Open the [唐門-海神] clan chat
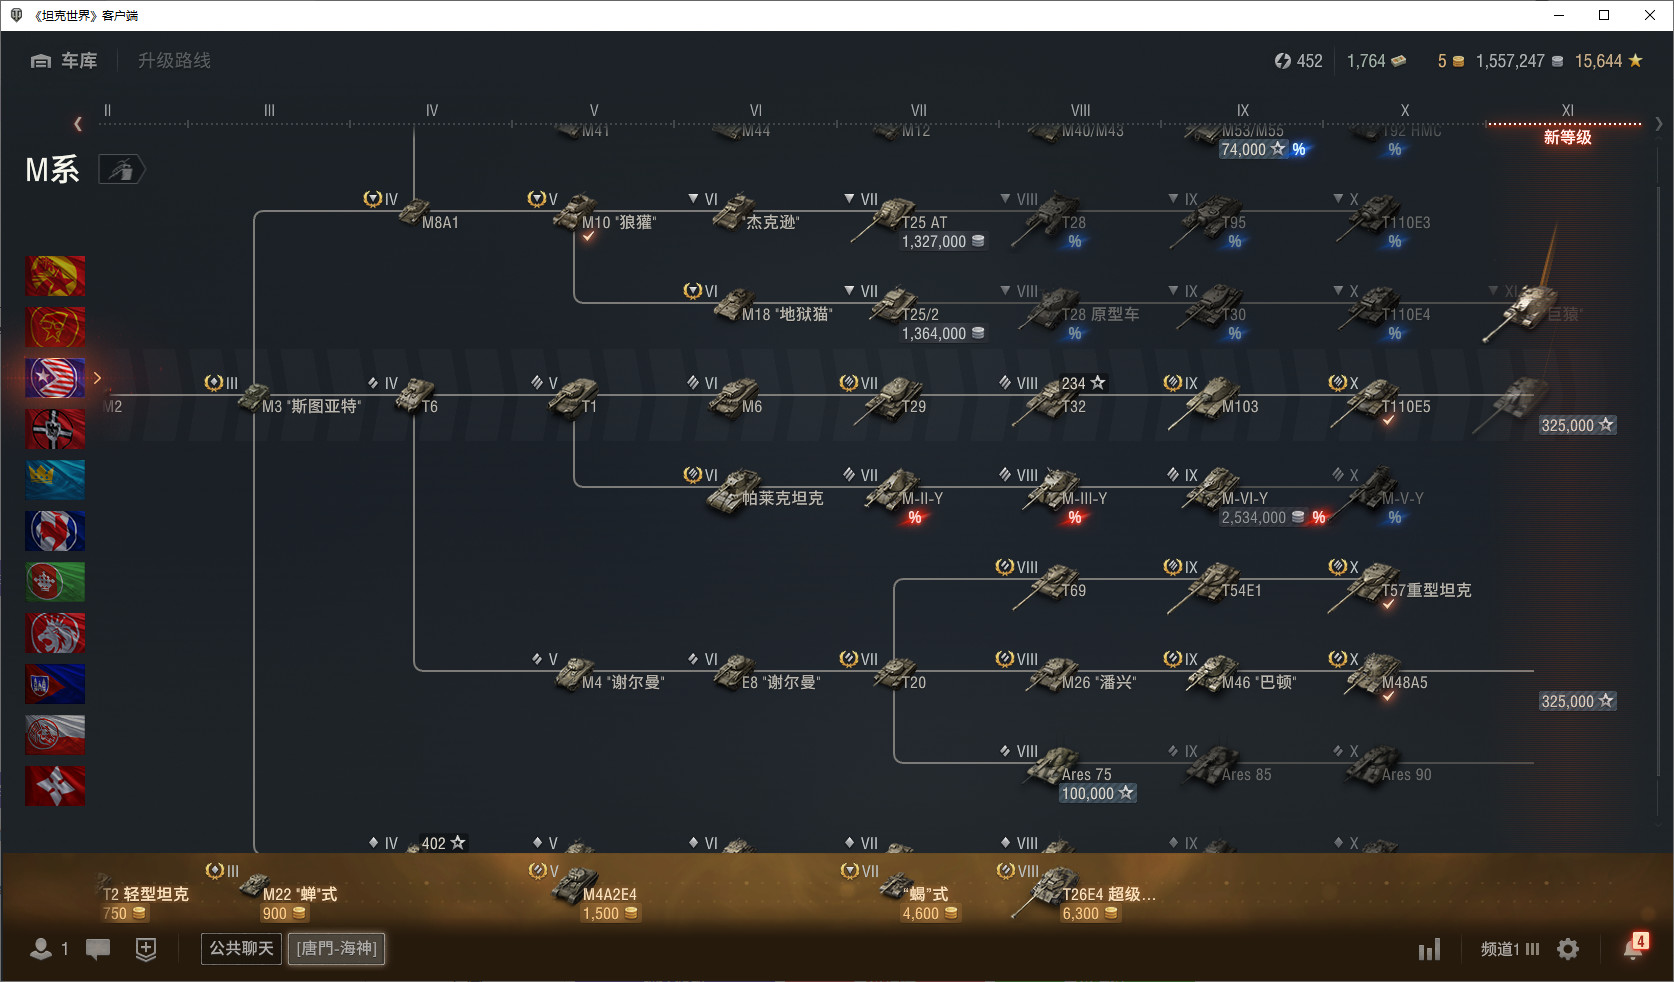 337,948
